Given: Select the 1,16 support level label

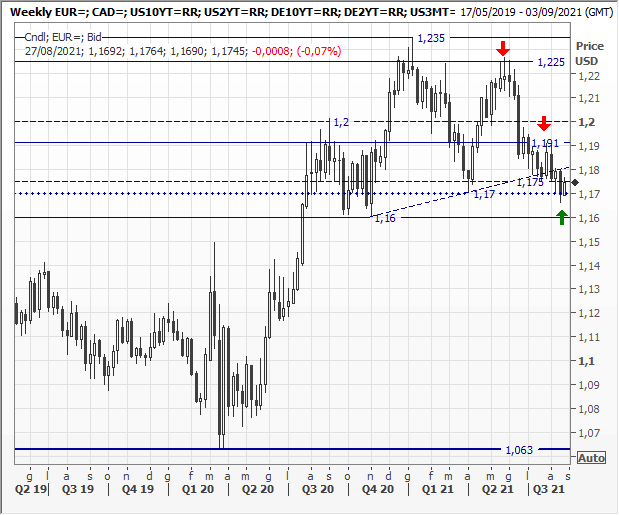Looking at the screenshot, I should [x=384, y=218].
